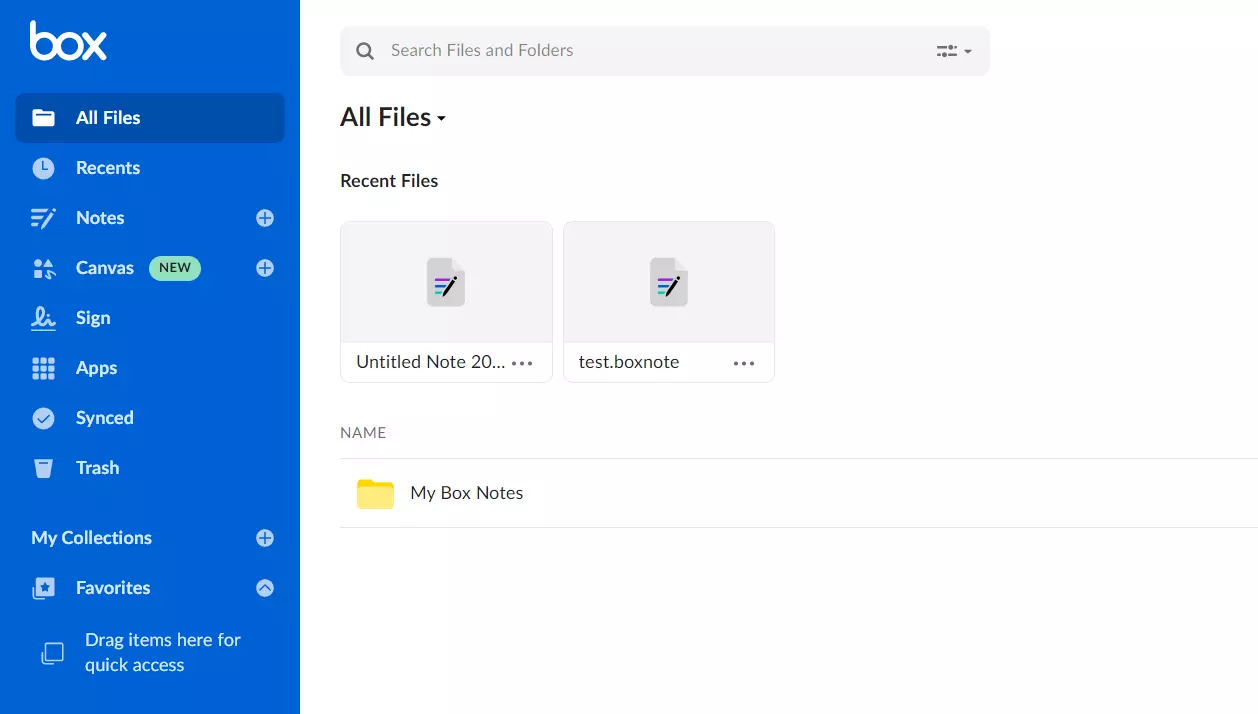The image size is (1258, 714).
Task: Open the Apps section
Action: point(96,368)
